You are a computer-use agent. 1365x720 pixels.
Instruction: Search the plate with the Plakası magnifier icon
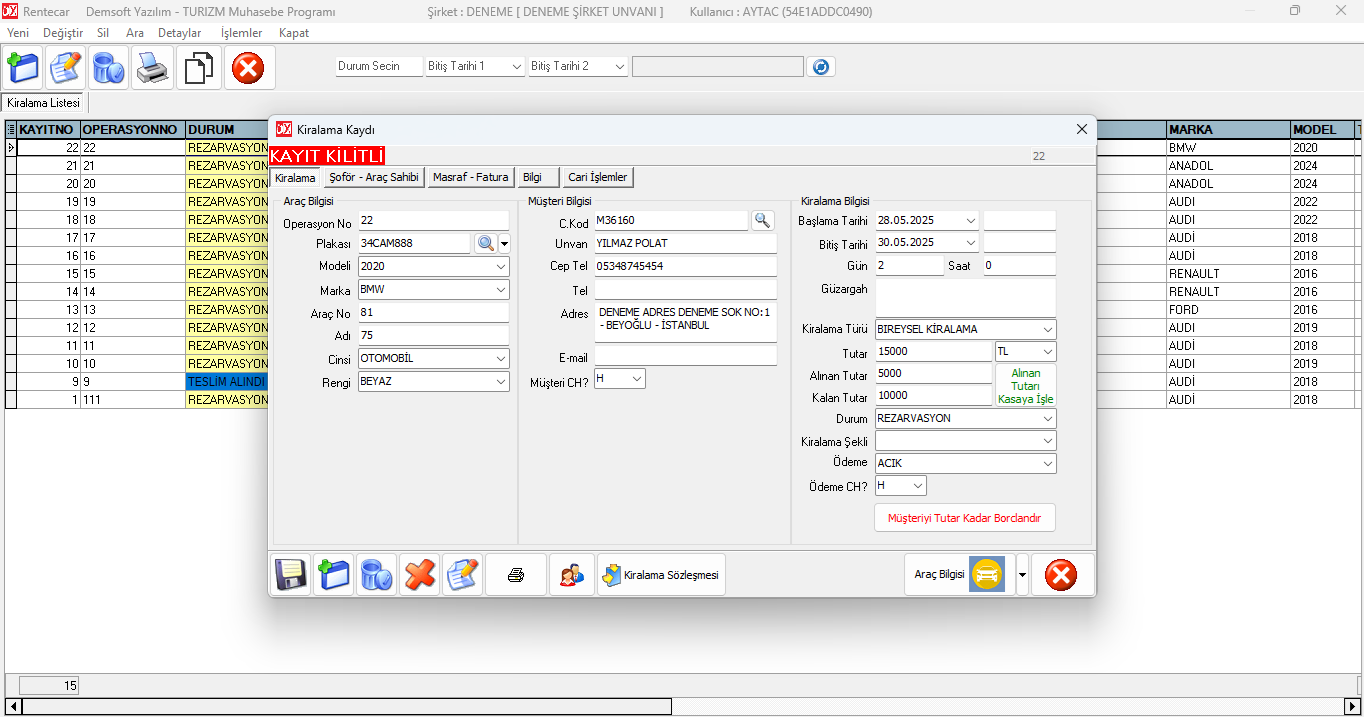[x=485, y=243]
